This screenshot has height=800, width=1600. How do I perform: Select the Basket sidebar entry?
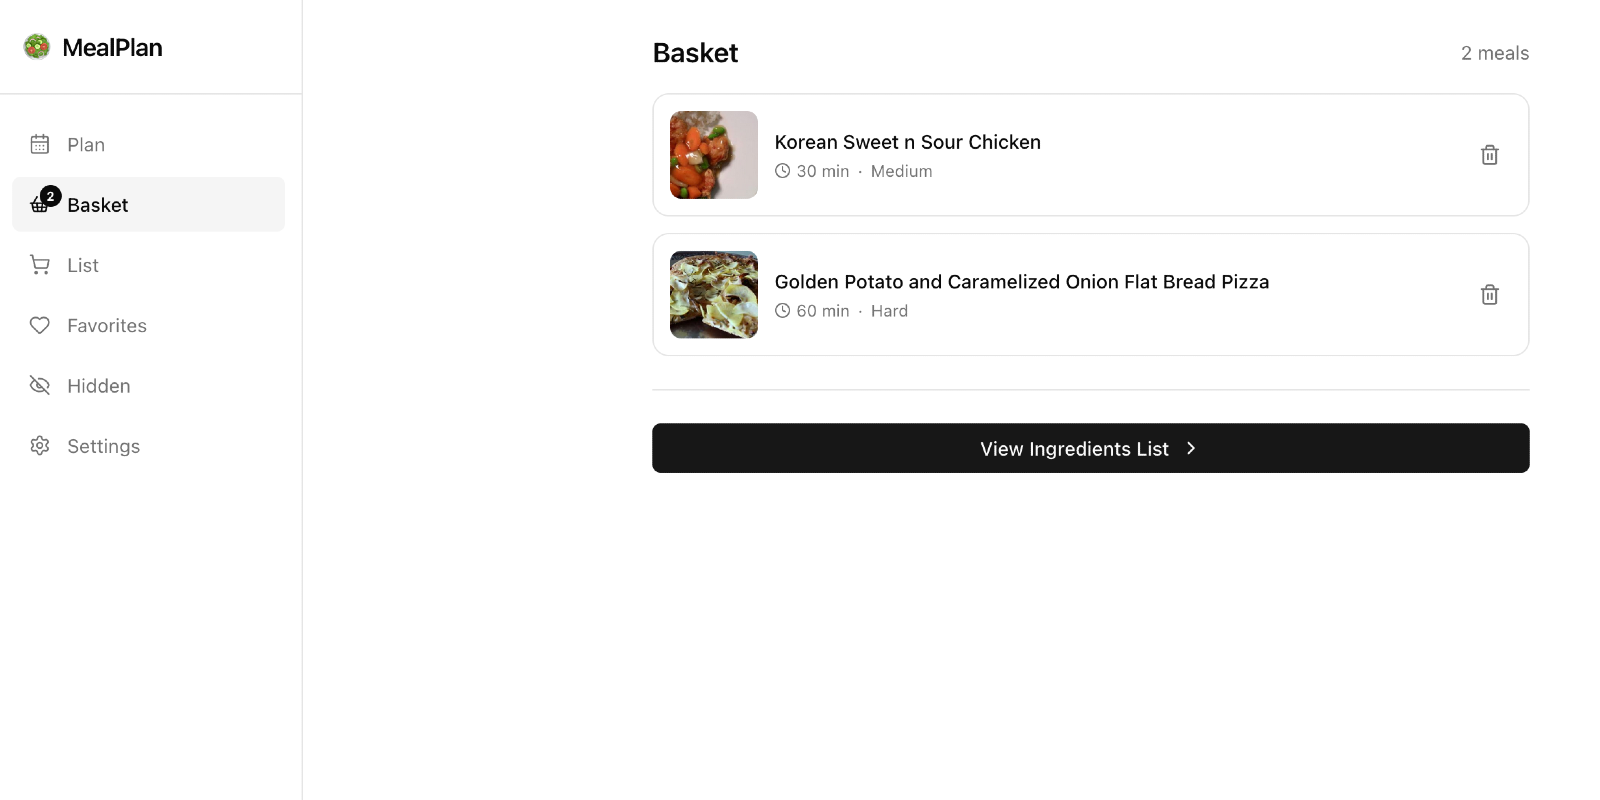[x=148, y=204]
